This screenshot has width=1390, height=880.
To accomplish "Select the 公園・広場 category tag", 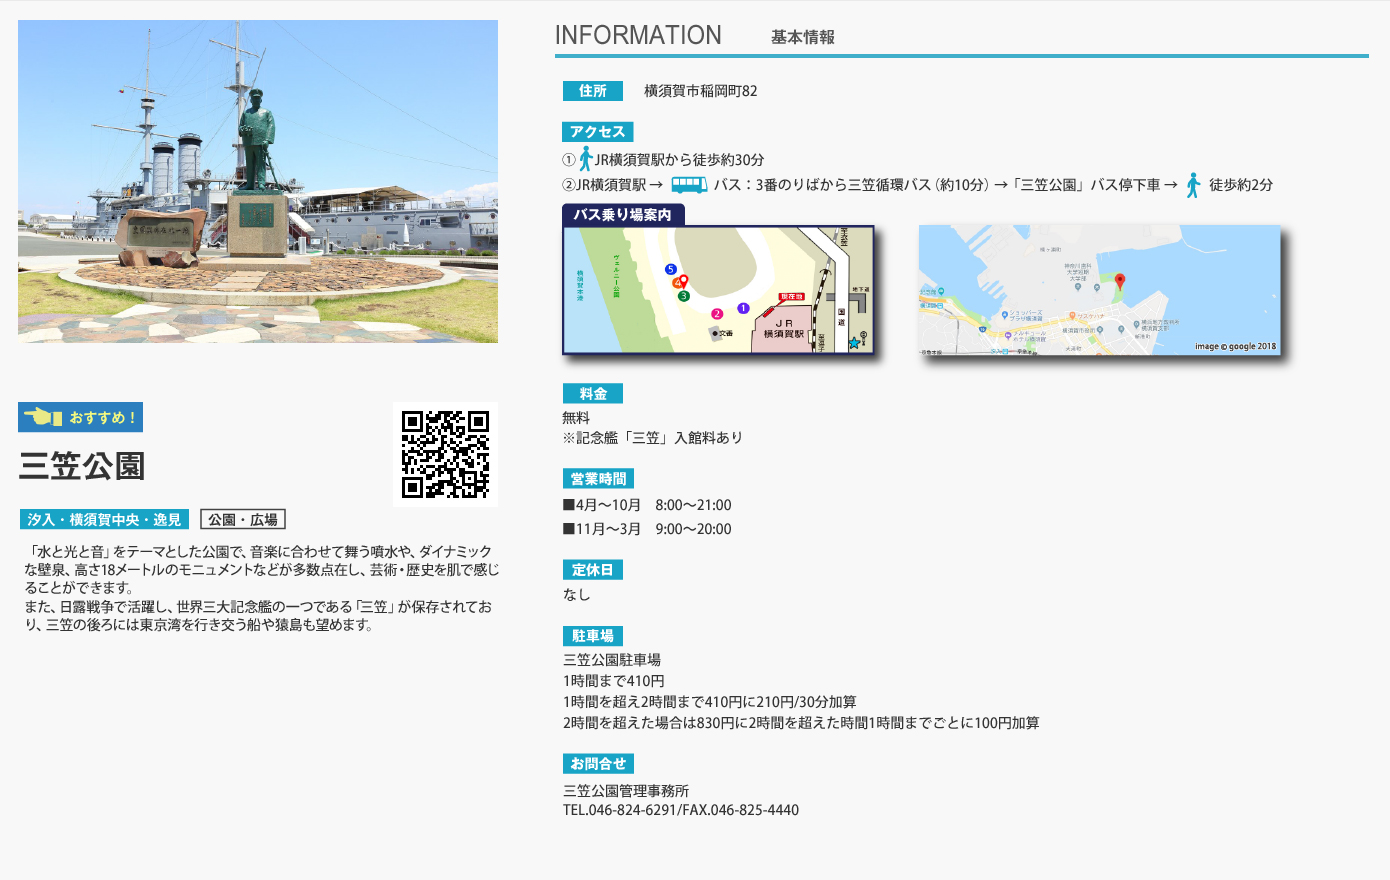I will 243,520.
